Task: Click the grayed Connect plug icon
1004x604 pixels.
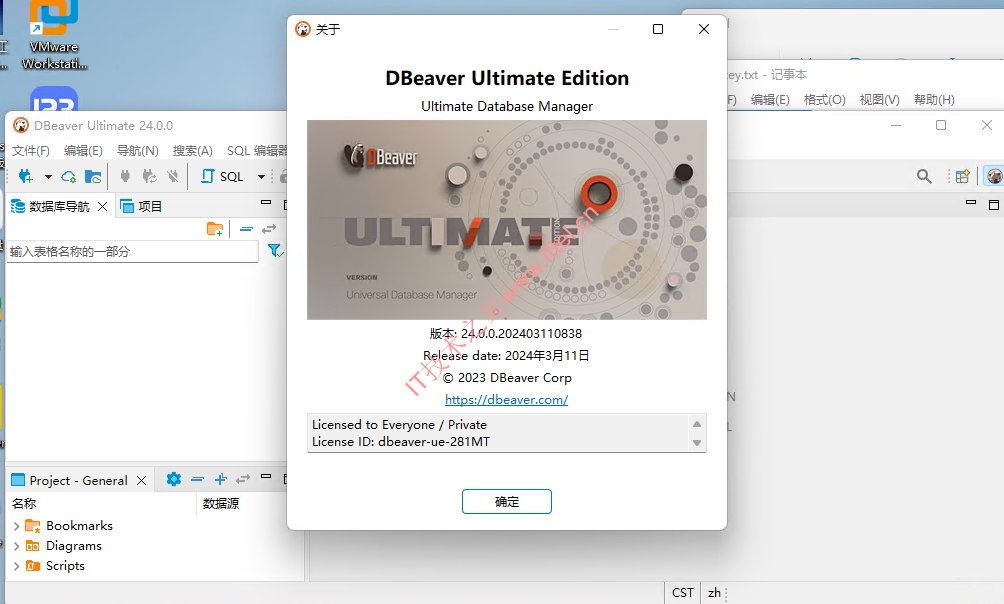Action: pyautogui.click(x=126, y=176)
